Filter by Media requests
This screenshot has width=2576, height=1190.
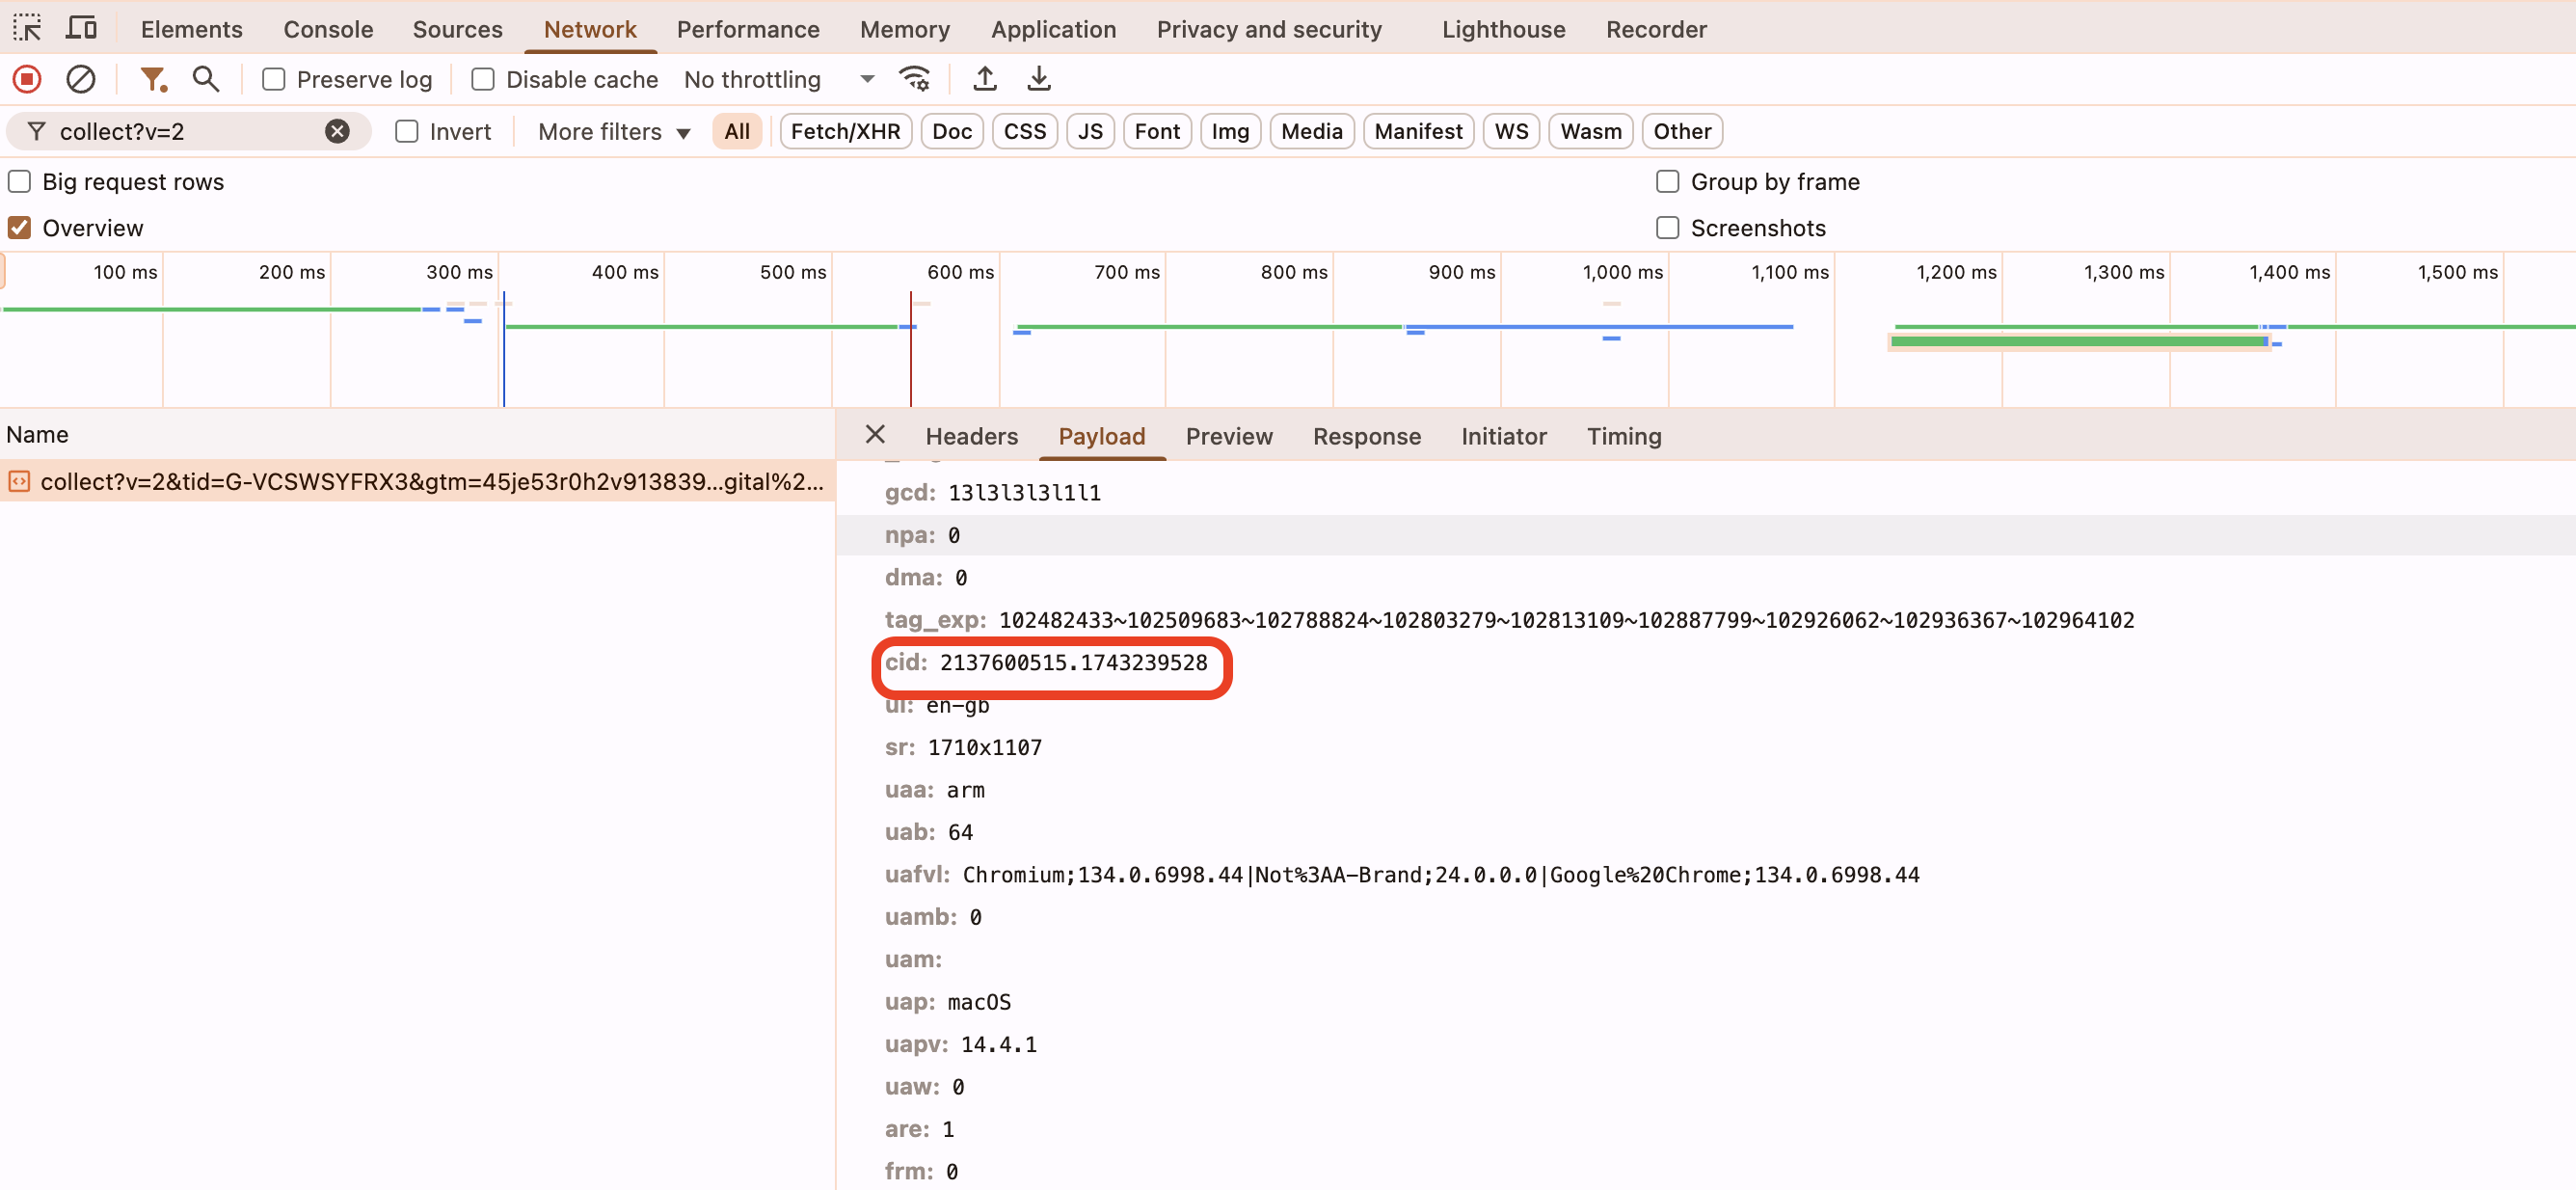[x=1312, y=132]
